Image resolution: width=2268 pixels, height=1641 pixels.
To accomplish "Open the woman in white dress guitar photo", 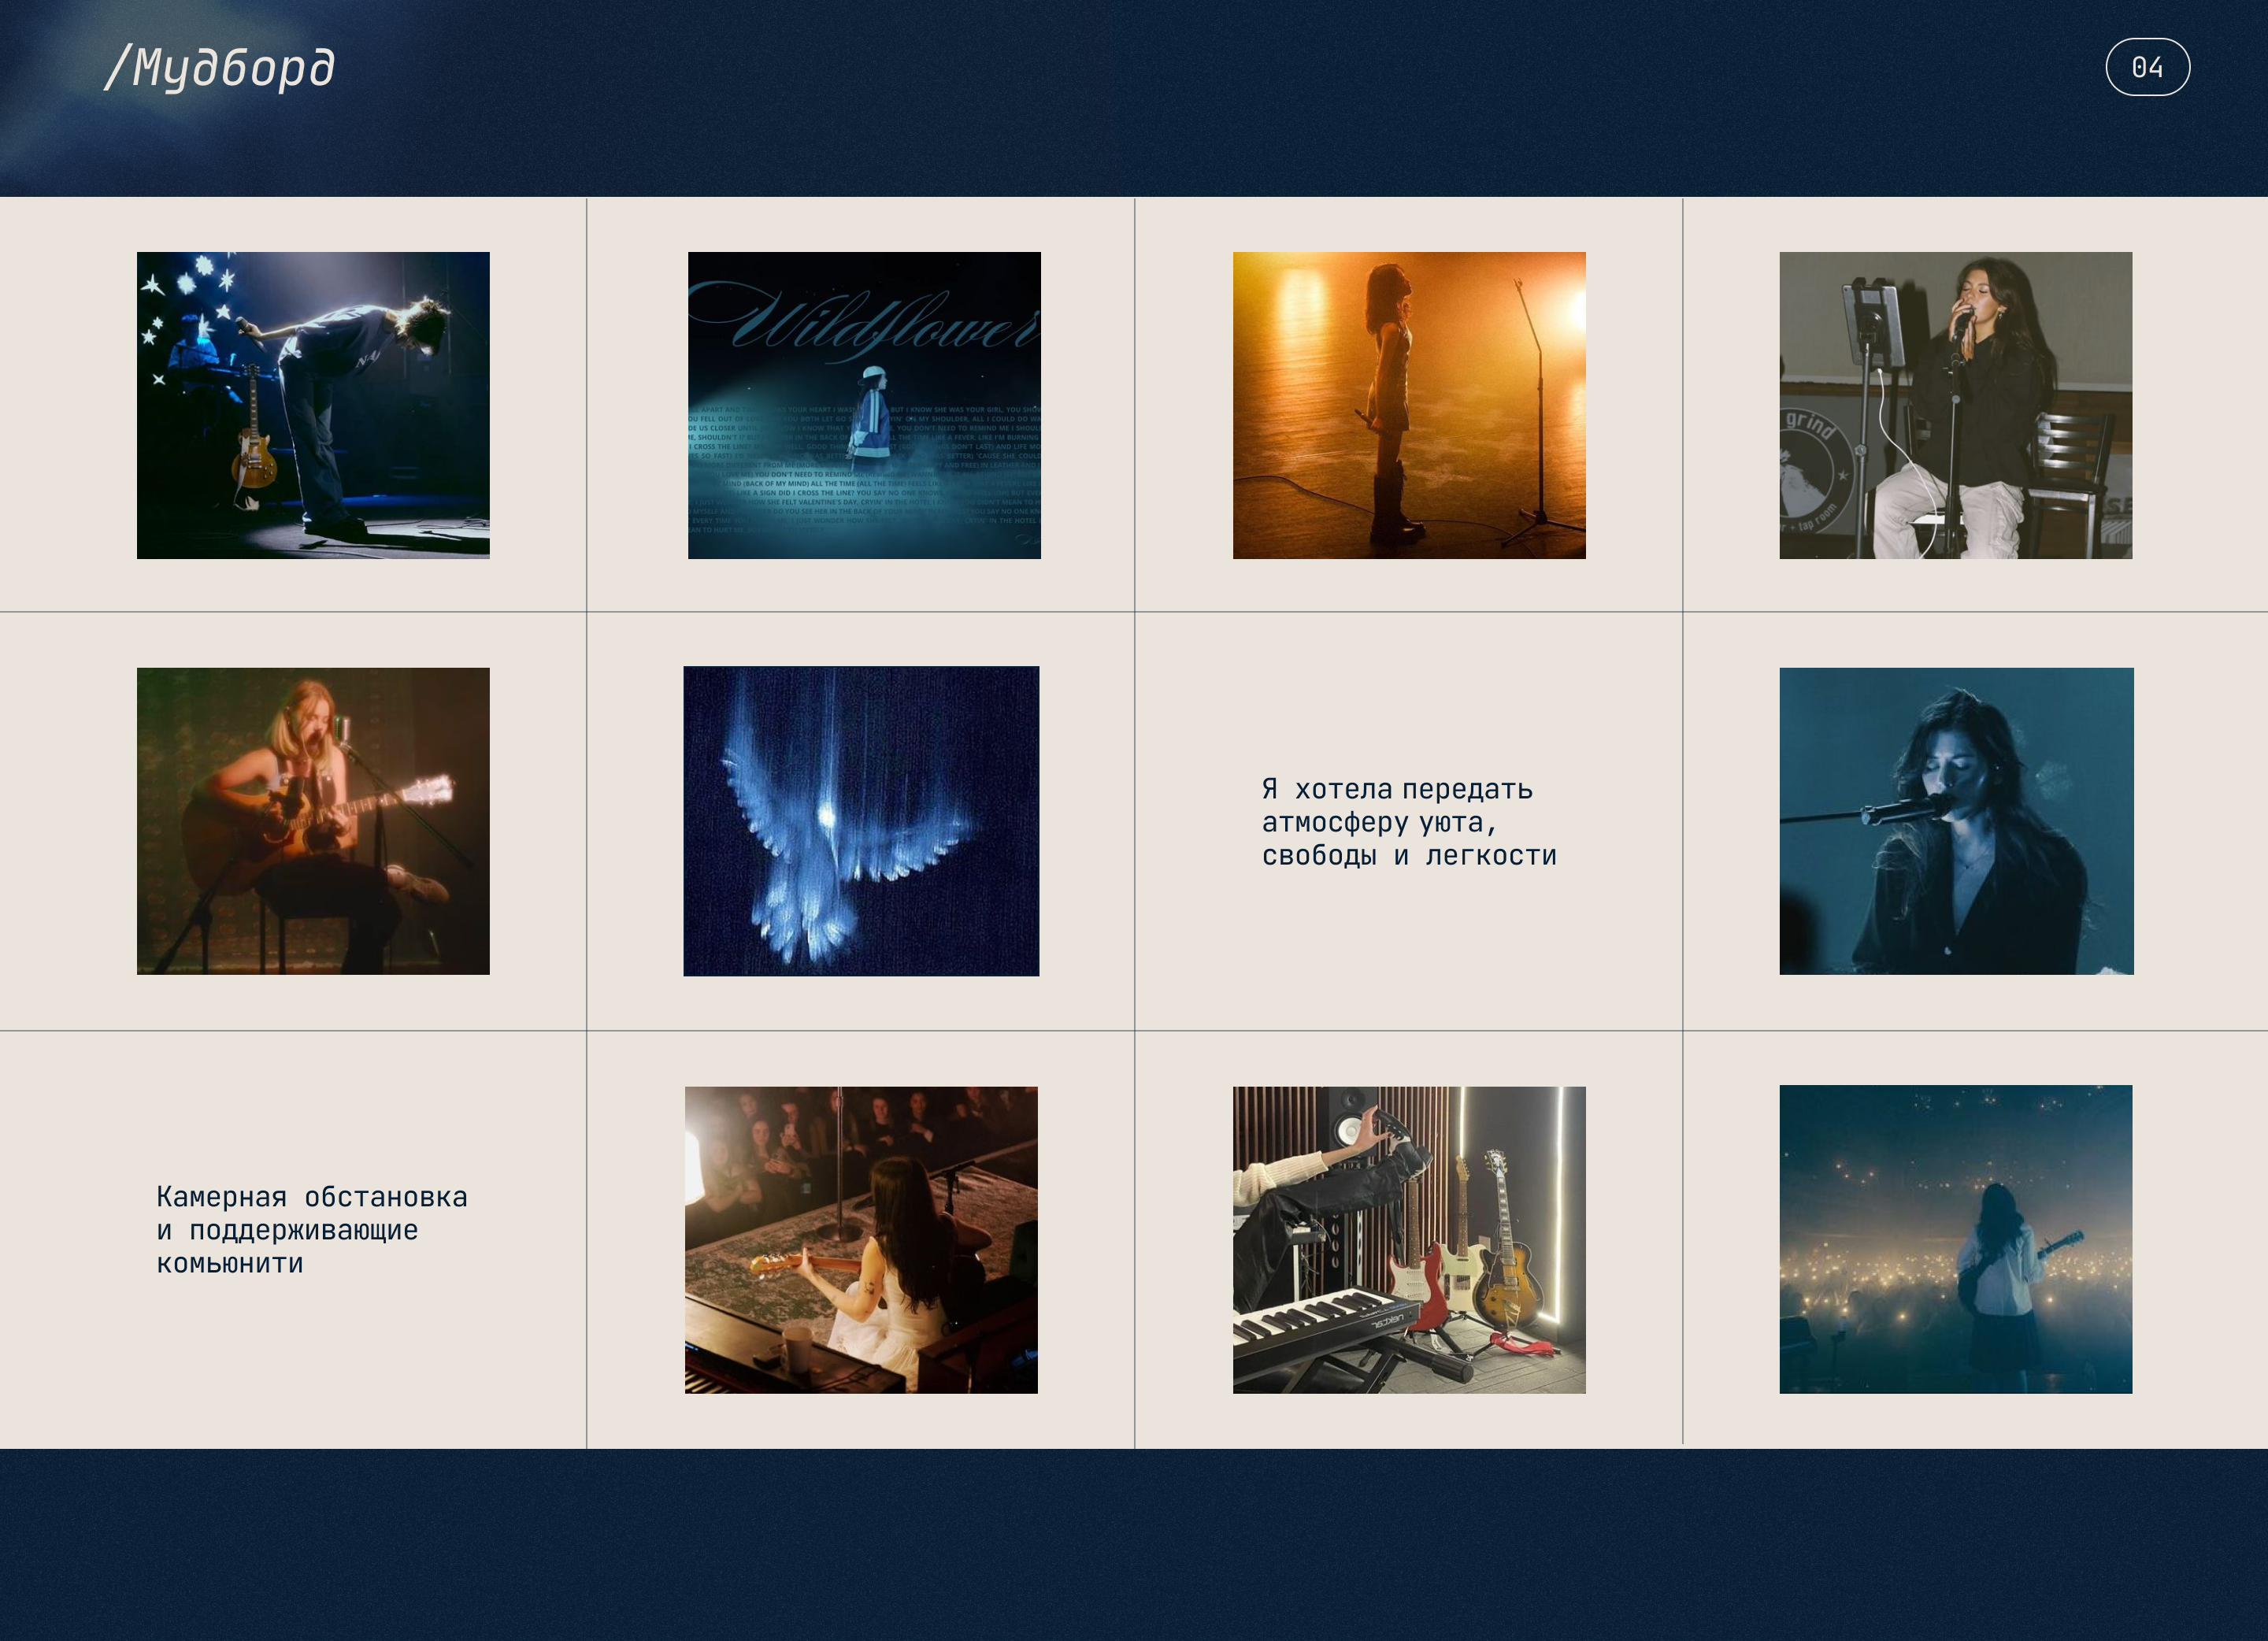I will pos(861,1240).
